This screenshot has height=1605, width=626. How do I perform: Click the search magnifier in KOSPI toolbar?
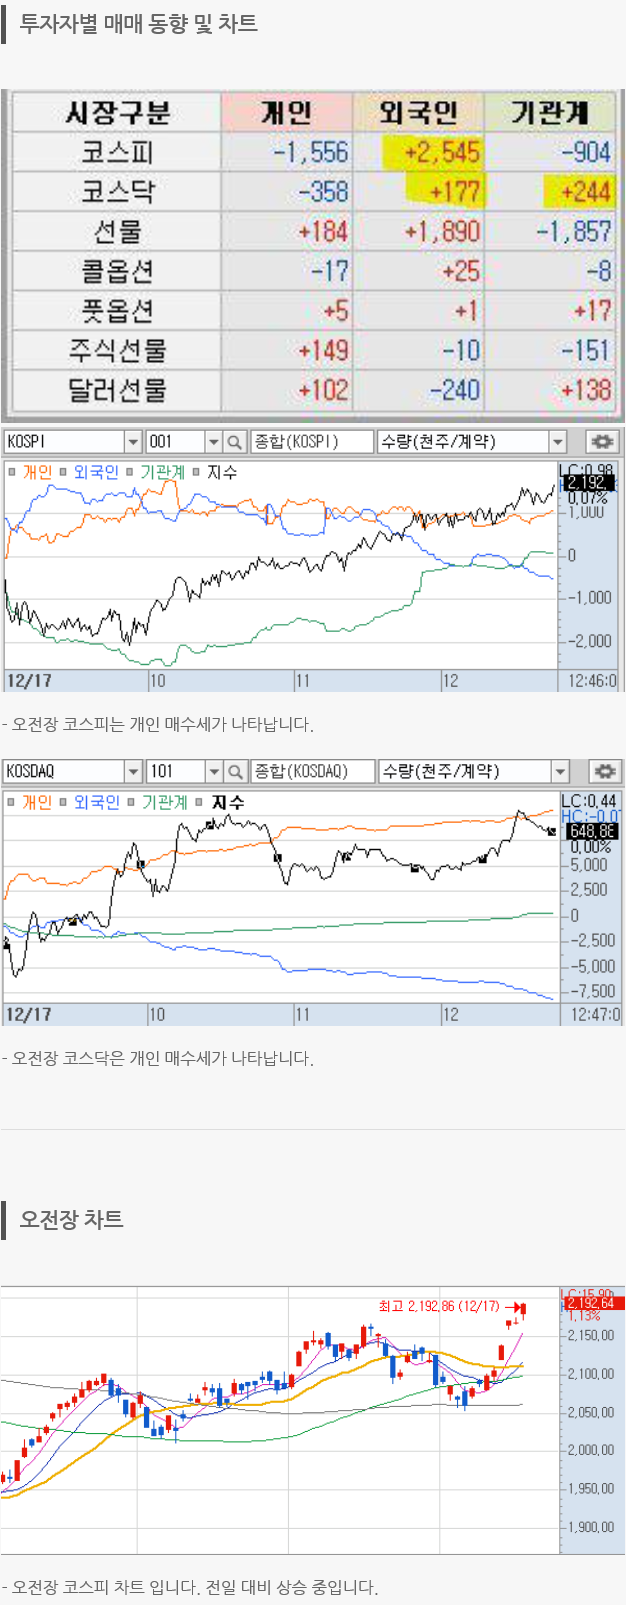235,442
